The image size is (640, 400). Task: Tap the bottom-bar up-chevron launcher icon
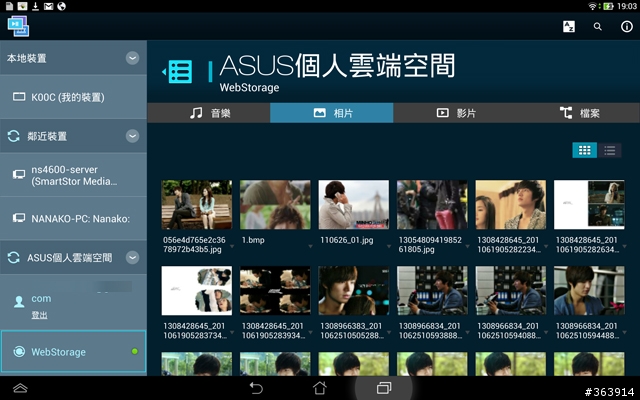[x=20, y=388]
